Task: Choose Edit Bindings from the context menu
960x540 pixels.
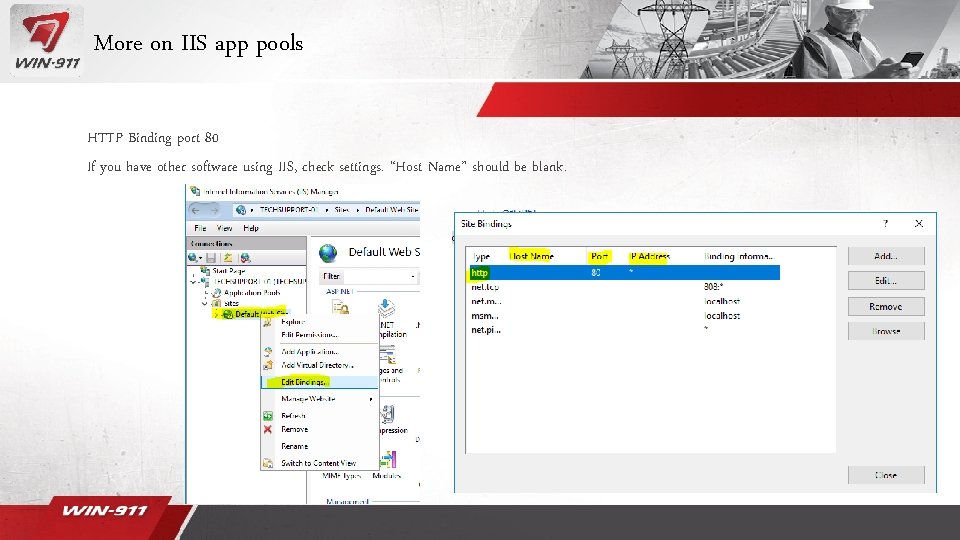Action: 320,382
